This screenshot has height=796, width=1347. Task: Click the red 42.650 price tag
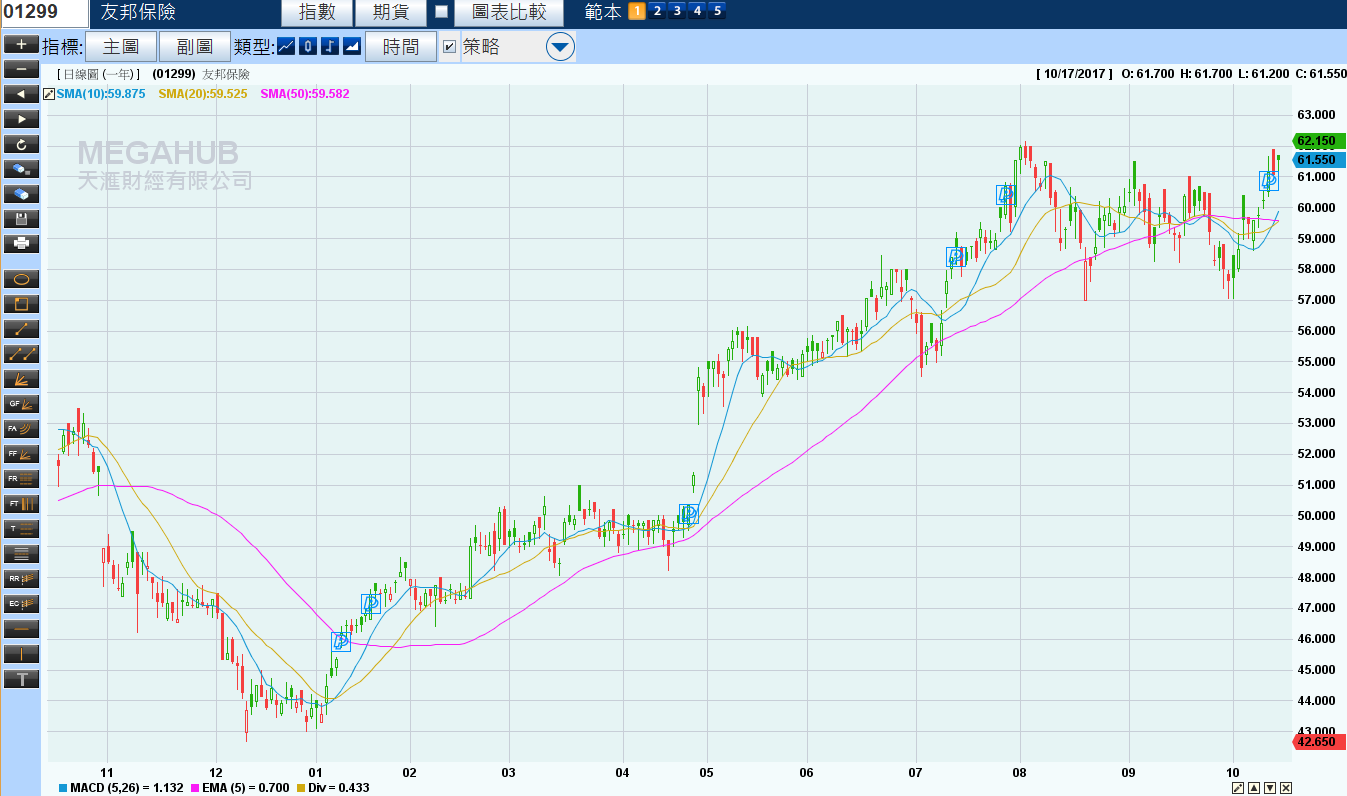pyautogui.click(x=1318, y=741)
